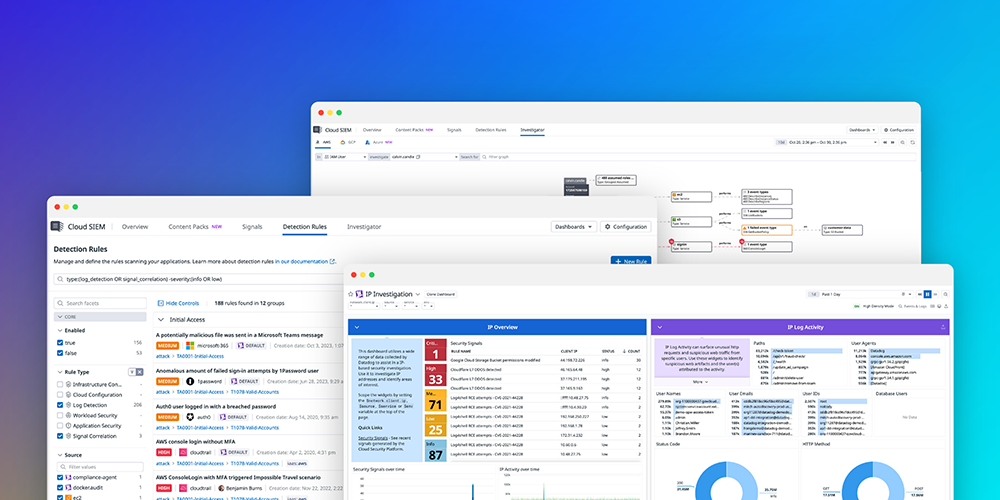1000x500 pixels.
Task: Click the 1password source icon
Action: click(190, 381)
